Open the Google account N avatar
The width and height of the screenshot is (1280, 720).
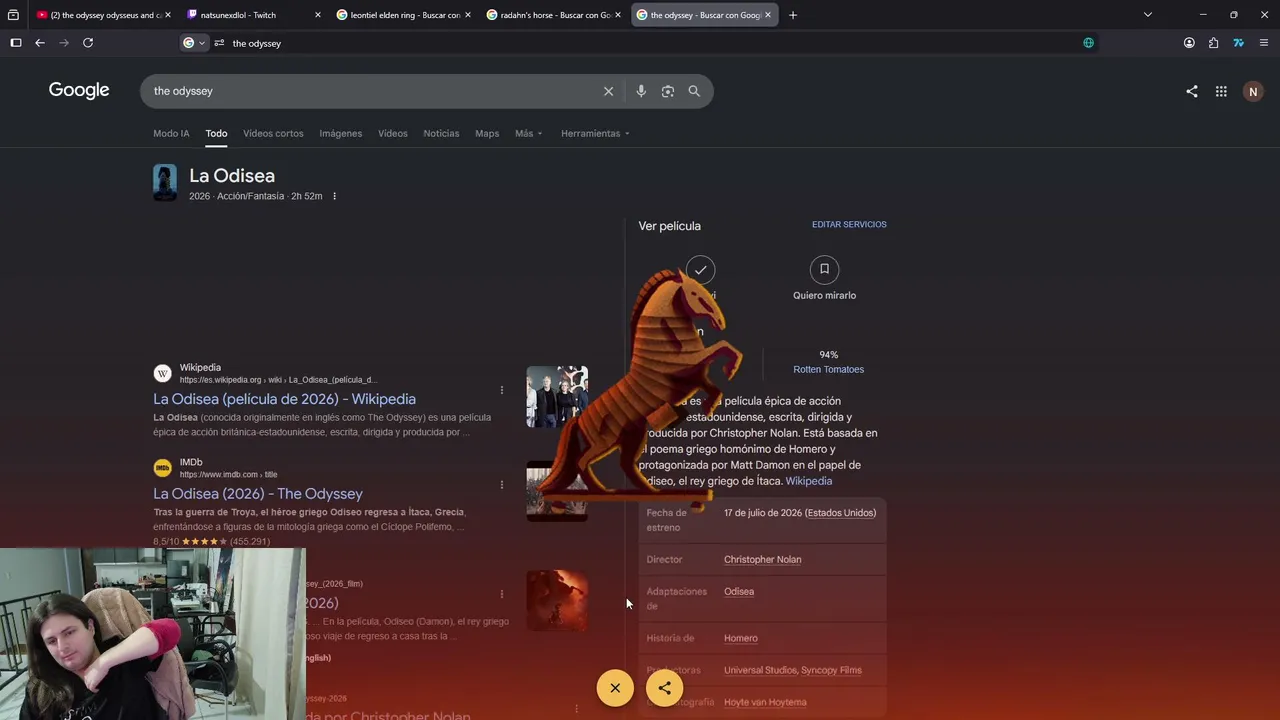coord(1253,91)
